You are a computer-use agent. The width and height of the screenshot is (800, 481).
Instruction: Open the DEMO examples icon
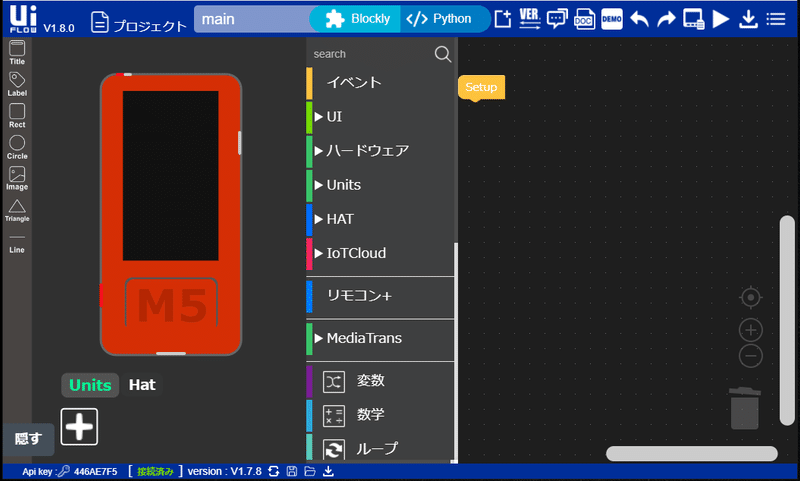612,19
